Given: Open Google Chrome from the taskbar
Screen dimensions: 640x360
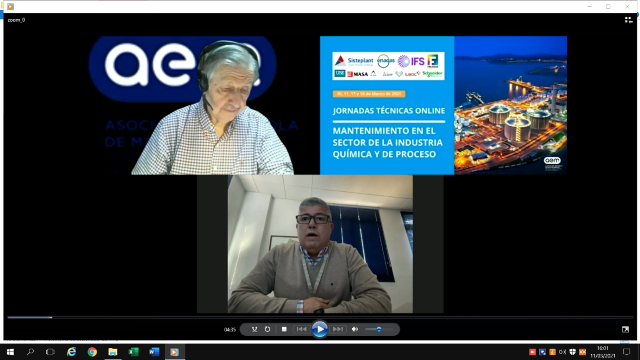Looking at the screenshot, I should pos(92,352).
